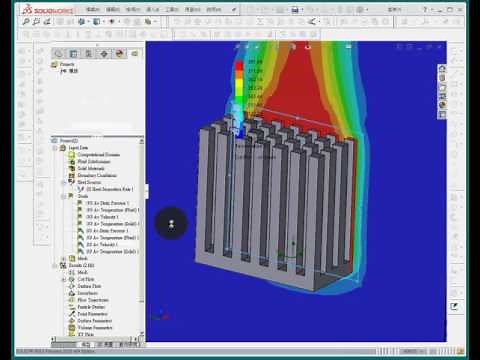Click the Flow Trajectories icon

coord(71,300)
